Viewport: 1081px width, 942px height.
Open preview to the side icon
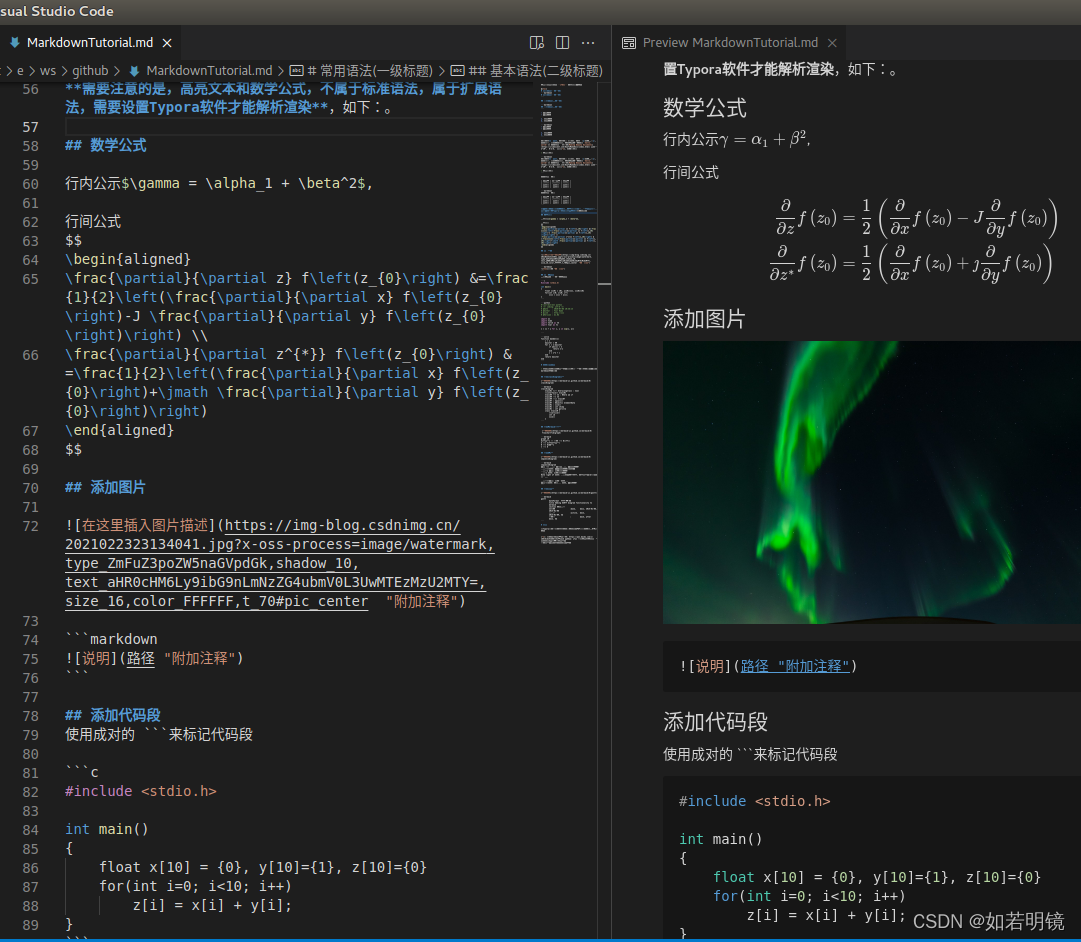pyautogui.click(x=536, y=43)
